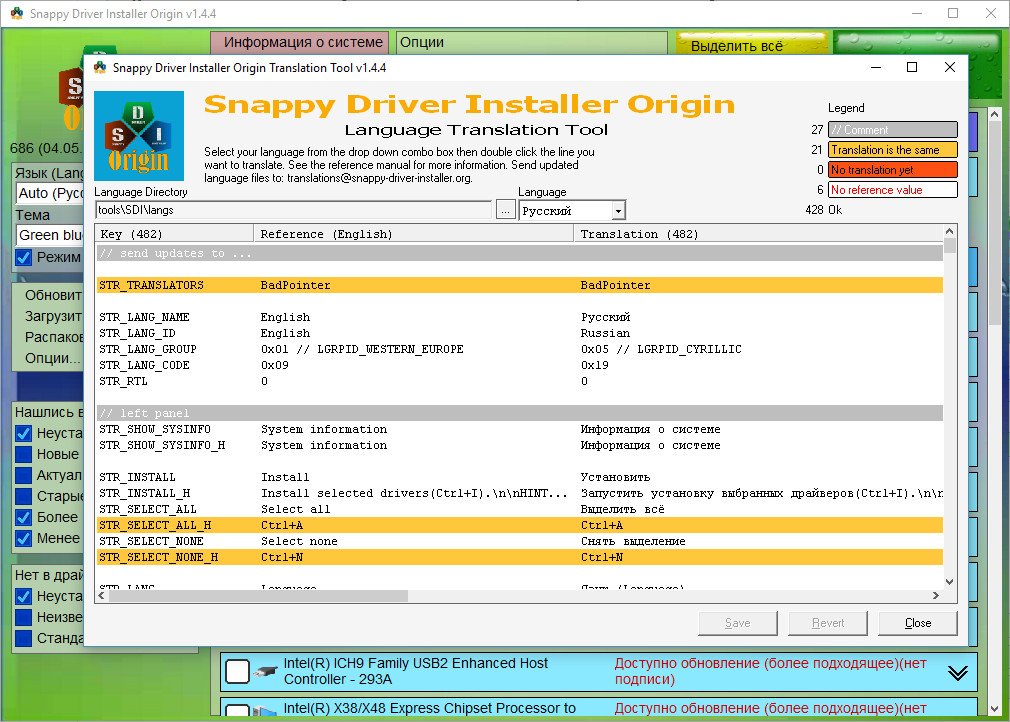Image resolution: width=1010 pixels, height=722 pixels.
Task: Select the highlighted STR_SELECT_ALL_H row key
Action: 155,526
